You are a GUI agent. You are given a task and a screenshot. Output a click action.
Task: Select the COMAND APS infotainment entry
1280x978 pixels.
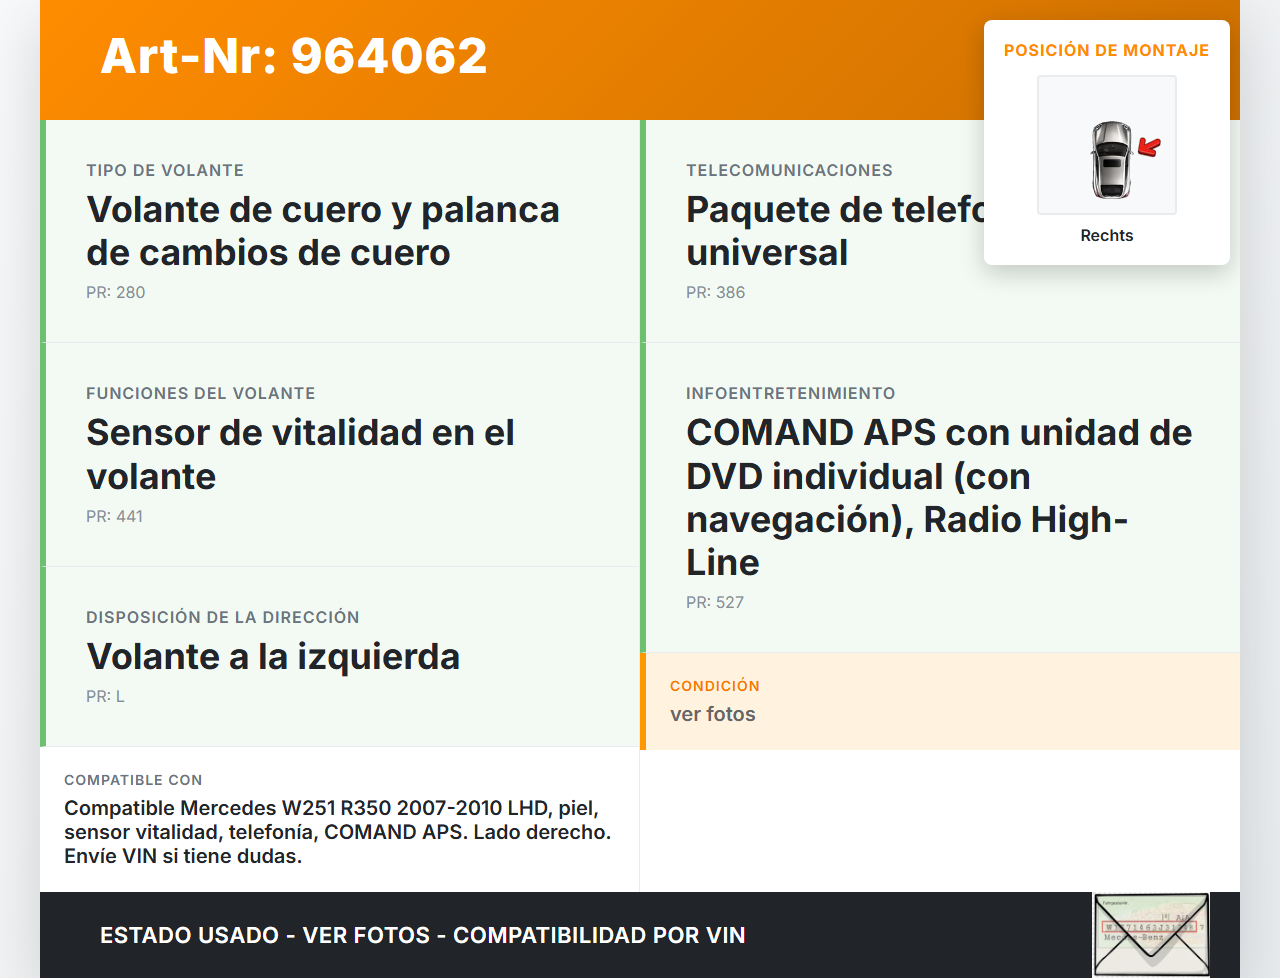[938, 497]
